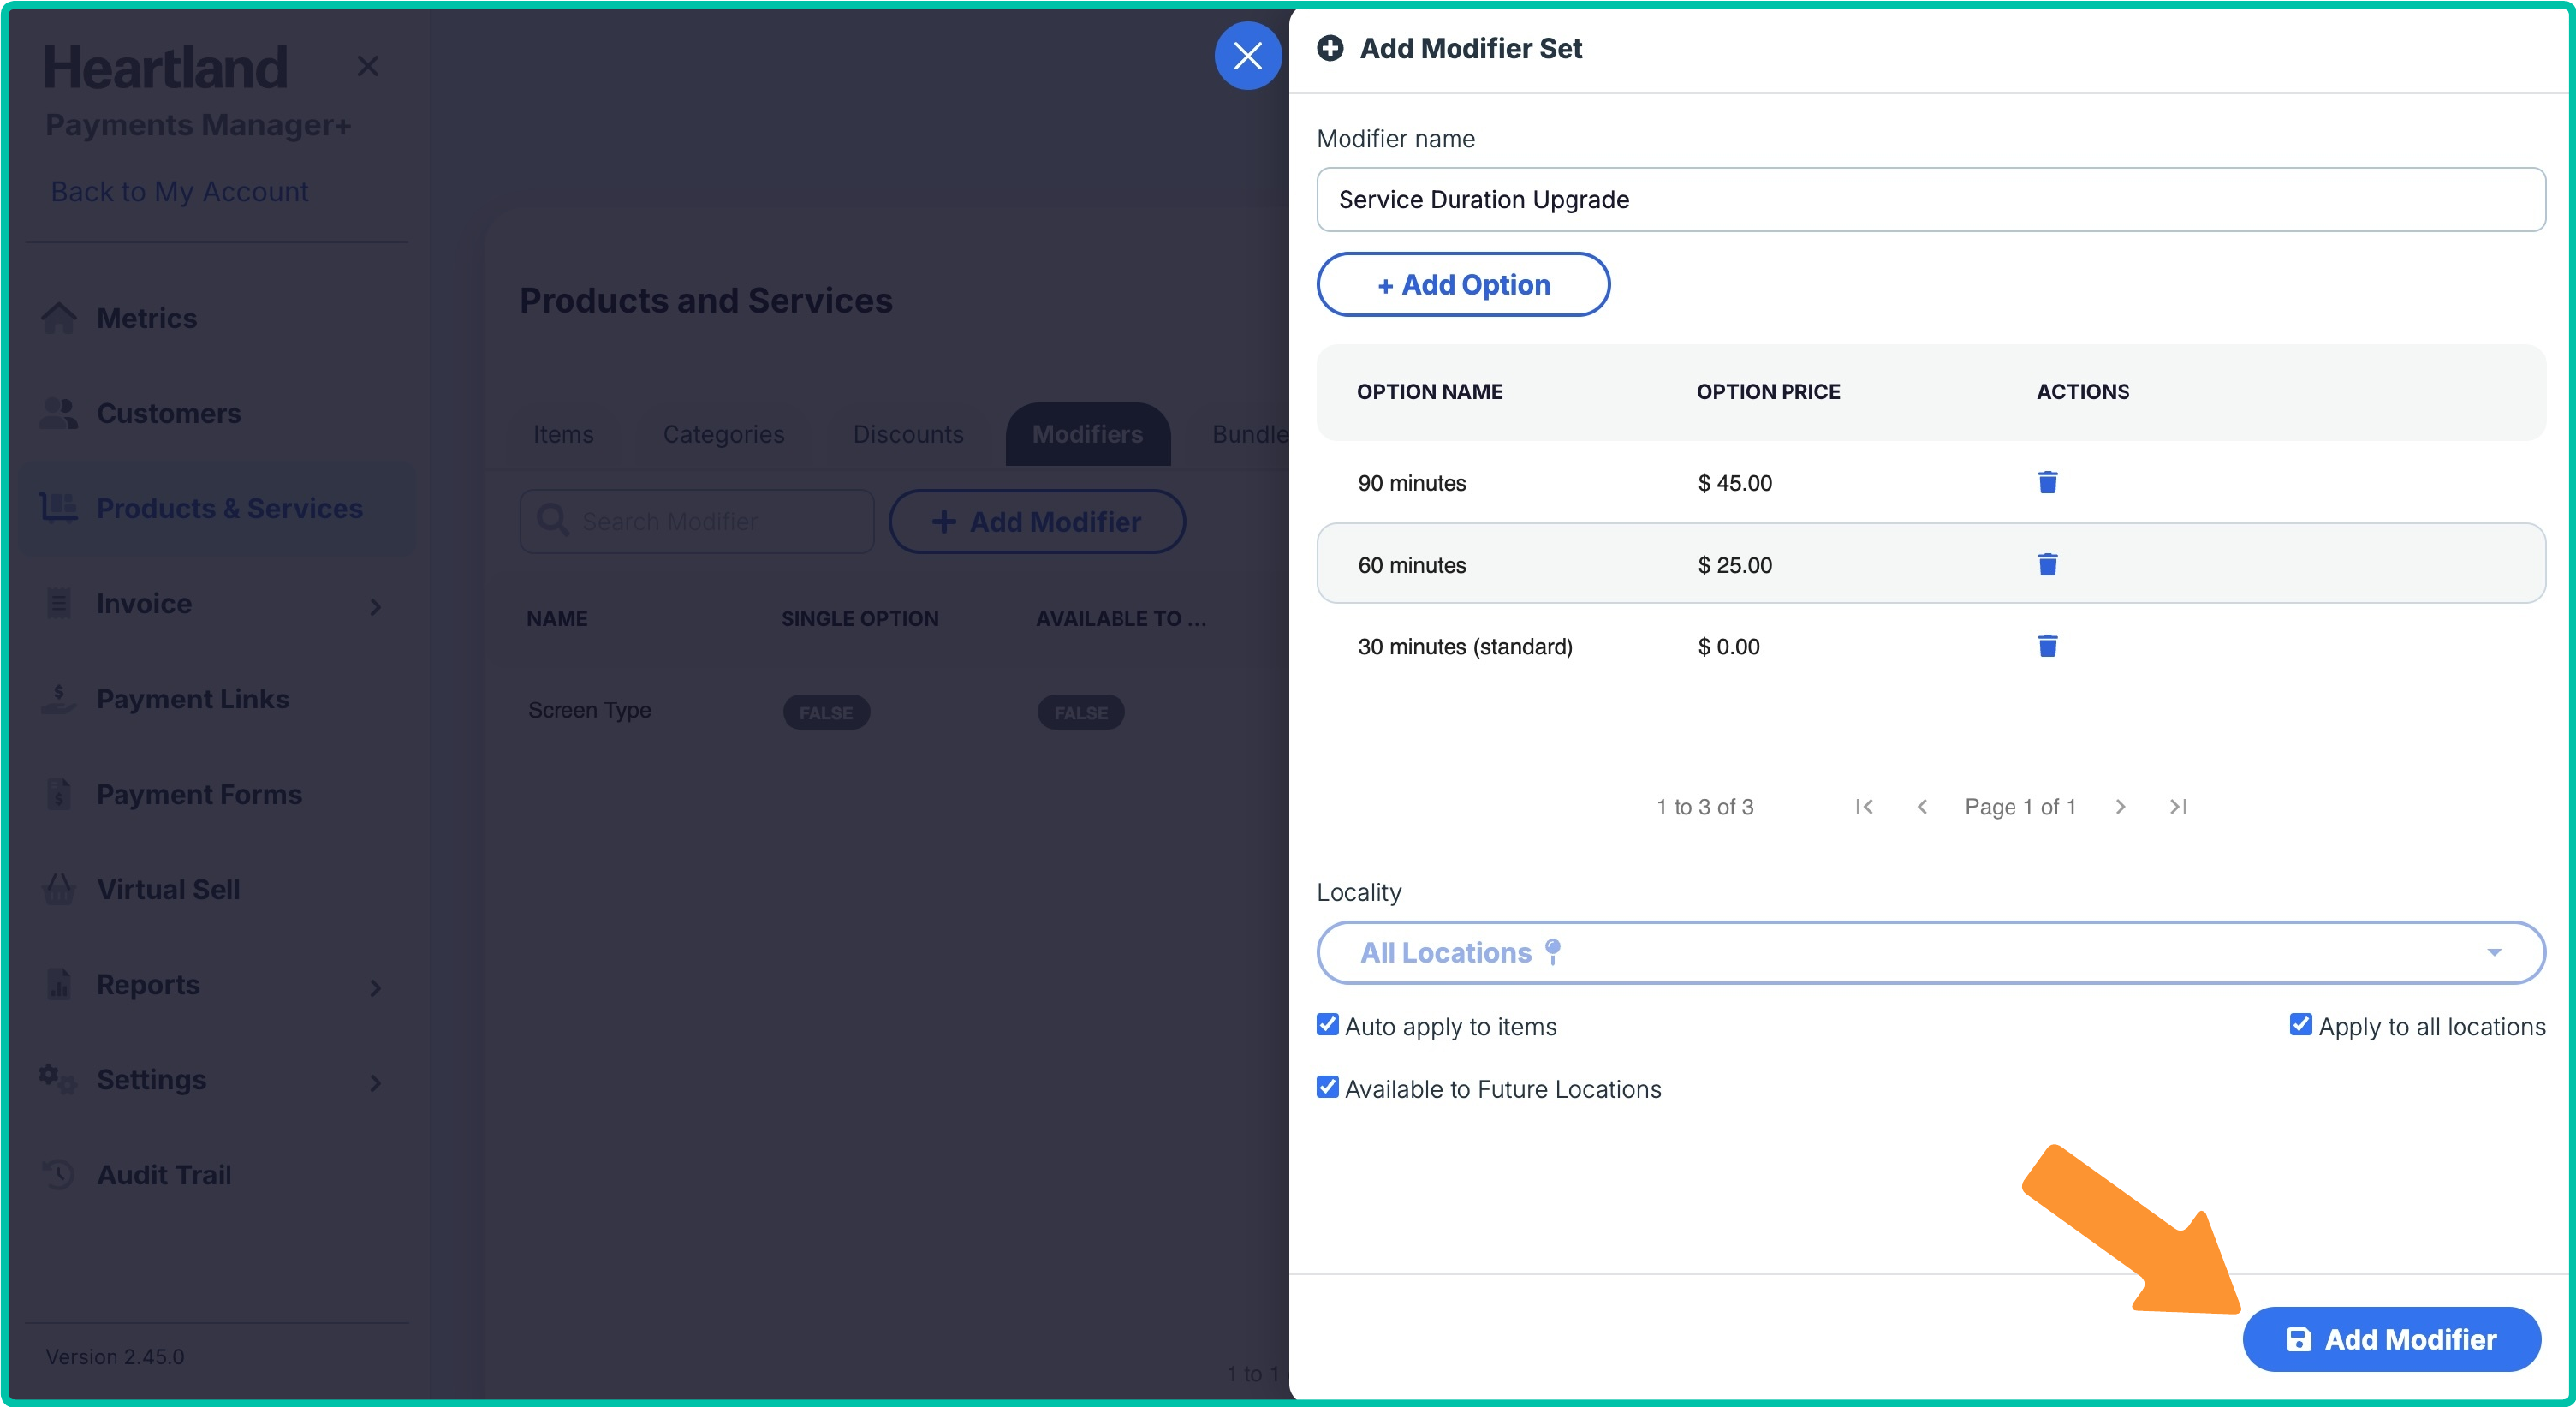Image resolution: width=2576 pixels, height=1407 pixels.
Task: Click the Version 2.45.0 text
Action: pyautogui.click(x=115, y=1357)
